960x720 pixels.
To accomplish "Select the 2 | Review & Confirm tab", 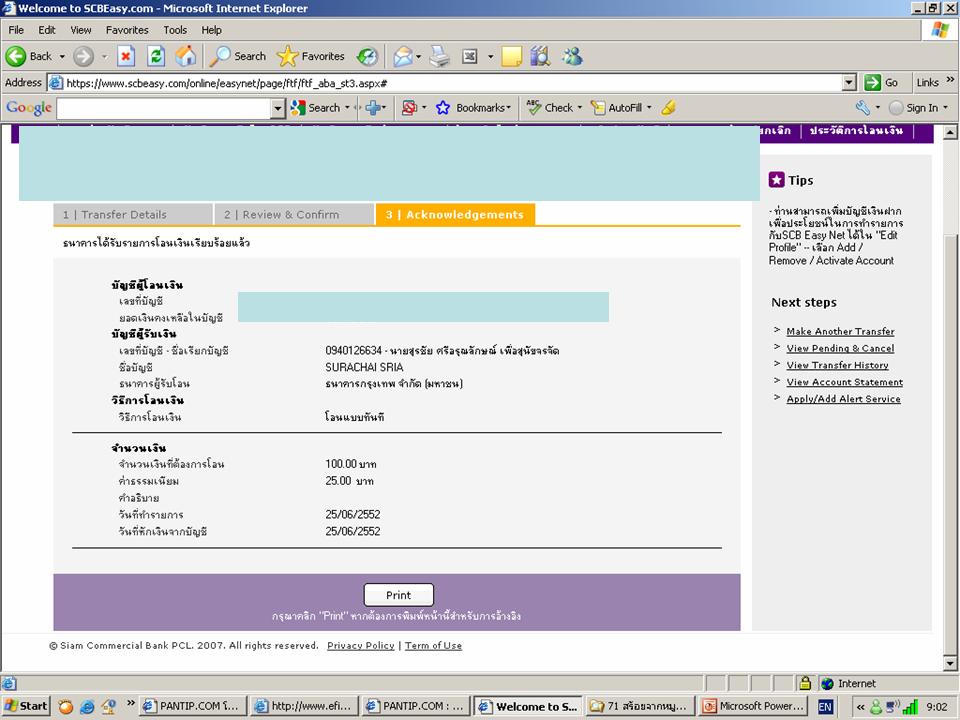I will (x=294, y=215).
